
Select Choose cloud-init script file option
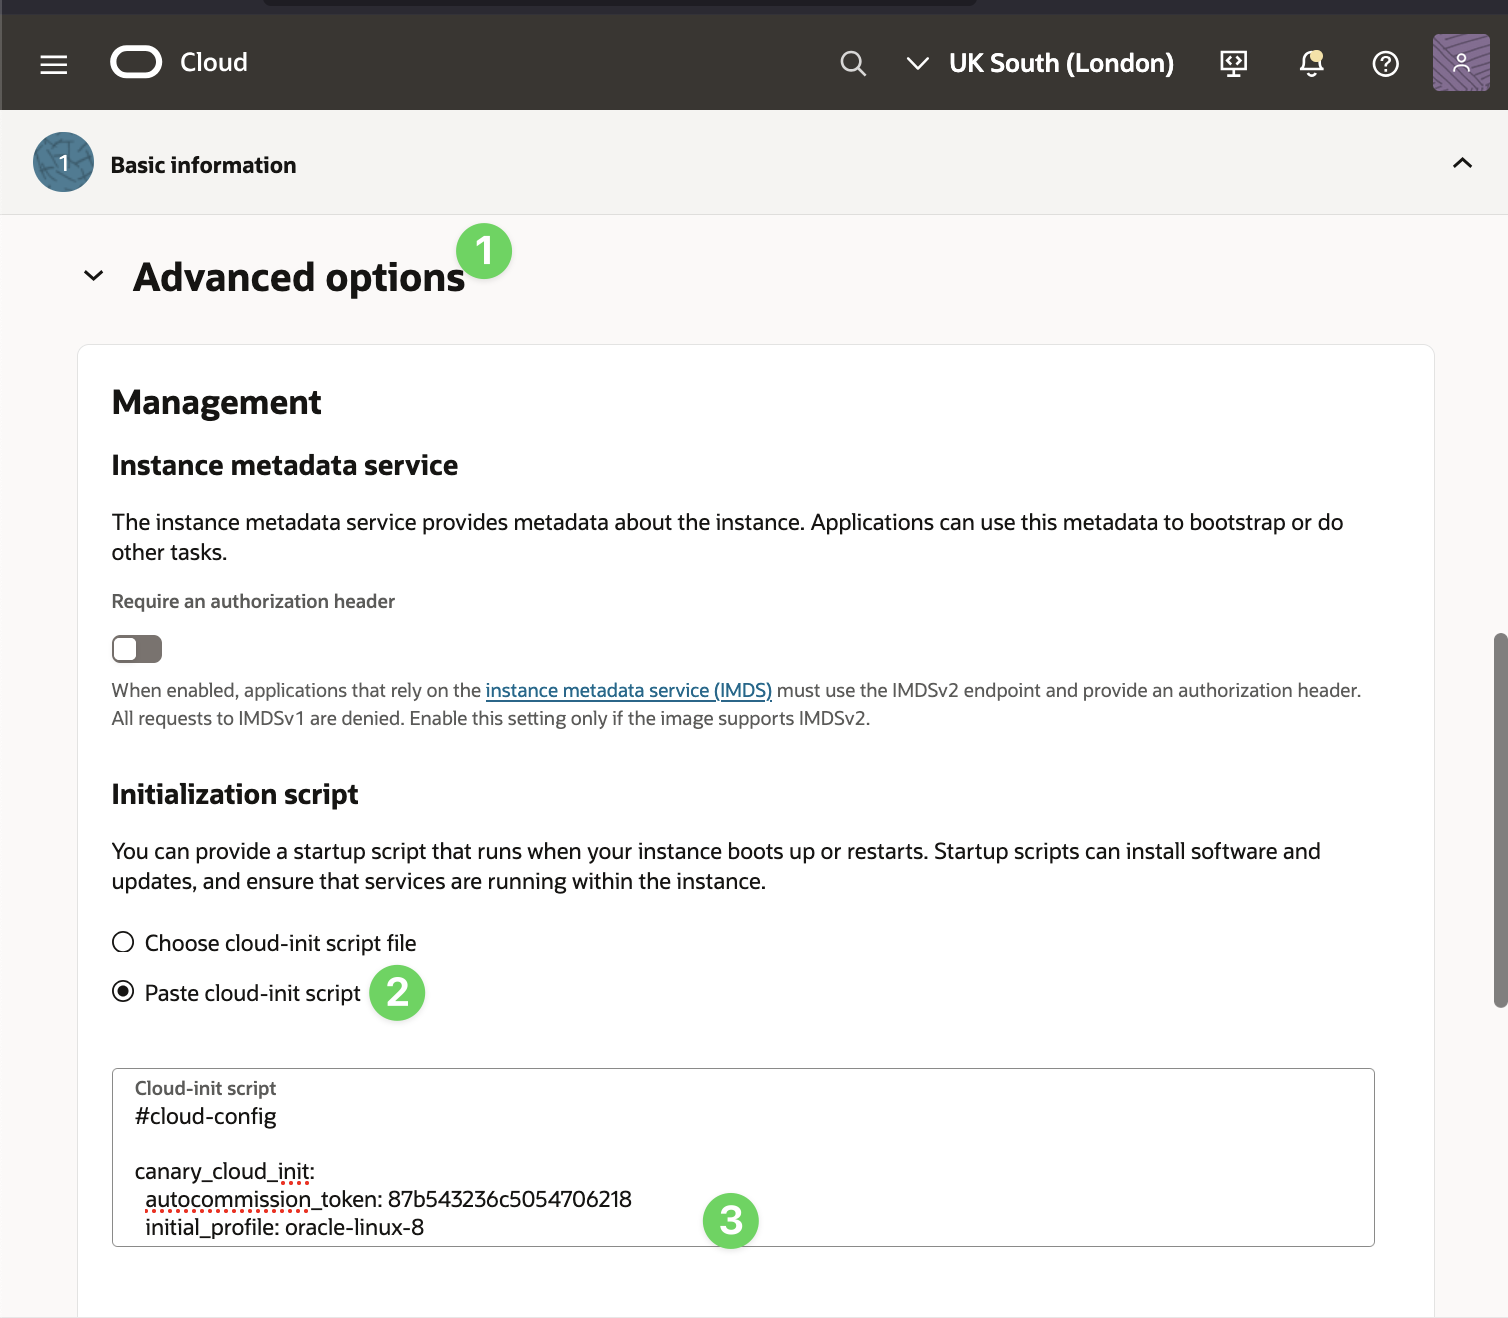[x=123, y=942]
